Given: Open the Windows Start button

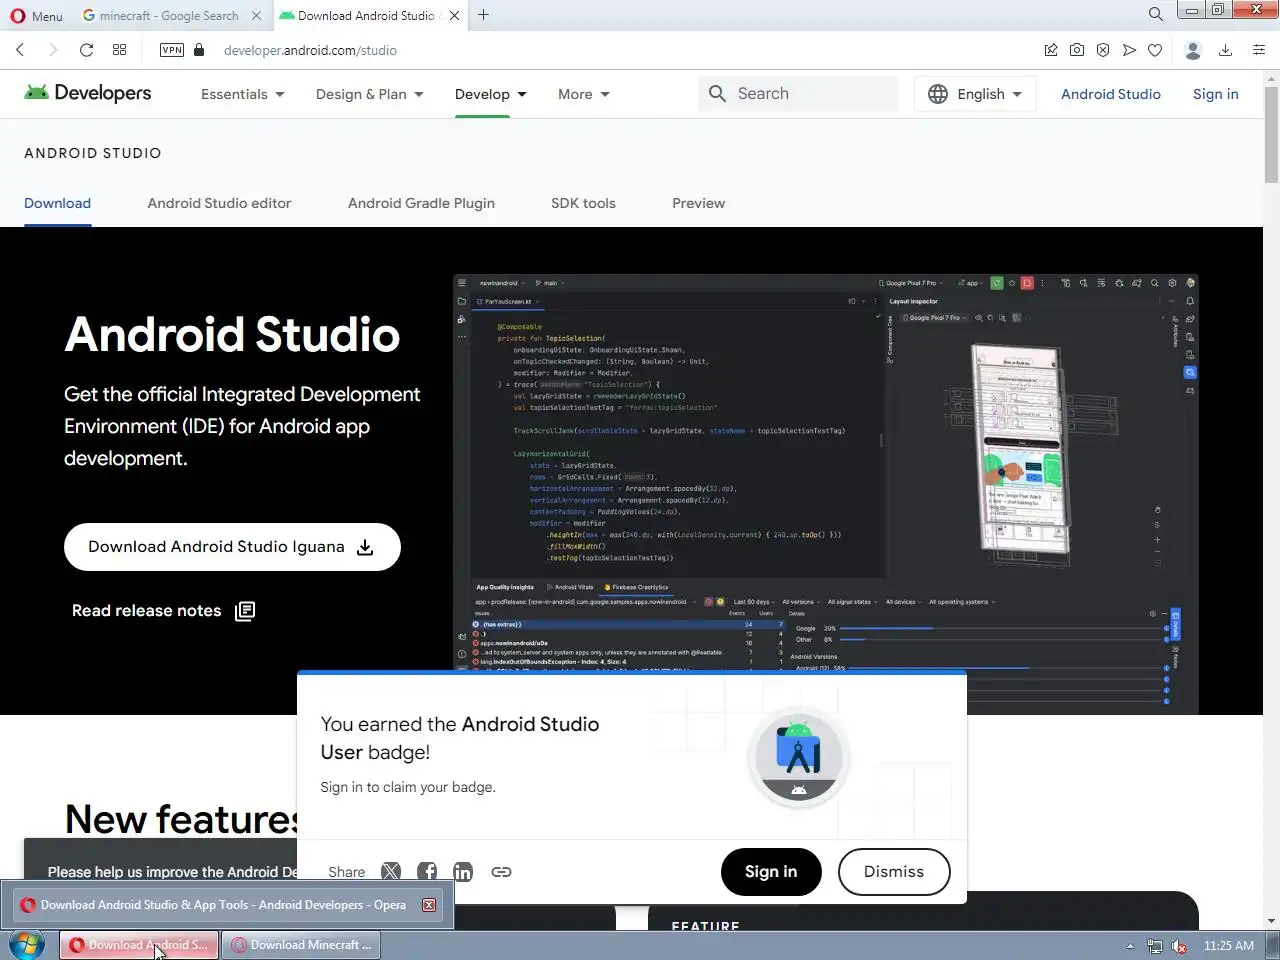Looking at the screenshot, I should [26, 945].
